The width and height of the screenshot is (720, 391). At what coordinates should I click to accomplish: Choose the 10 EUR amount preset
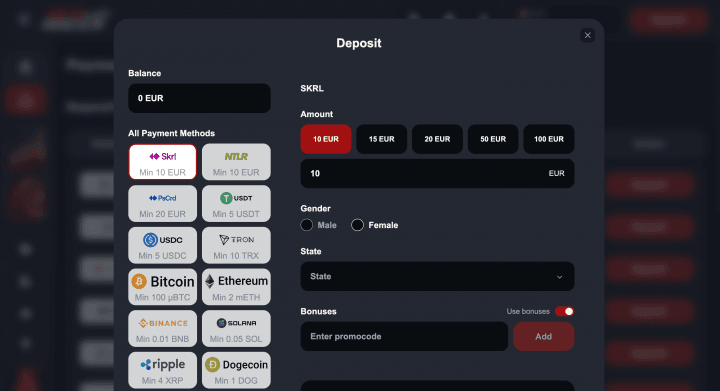click(326, 139)
